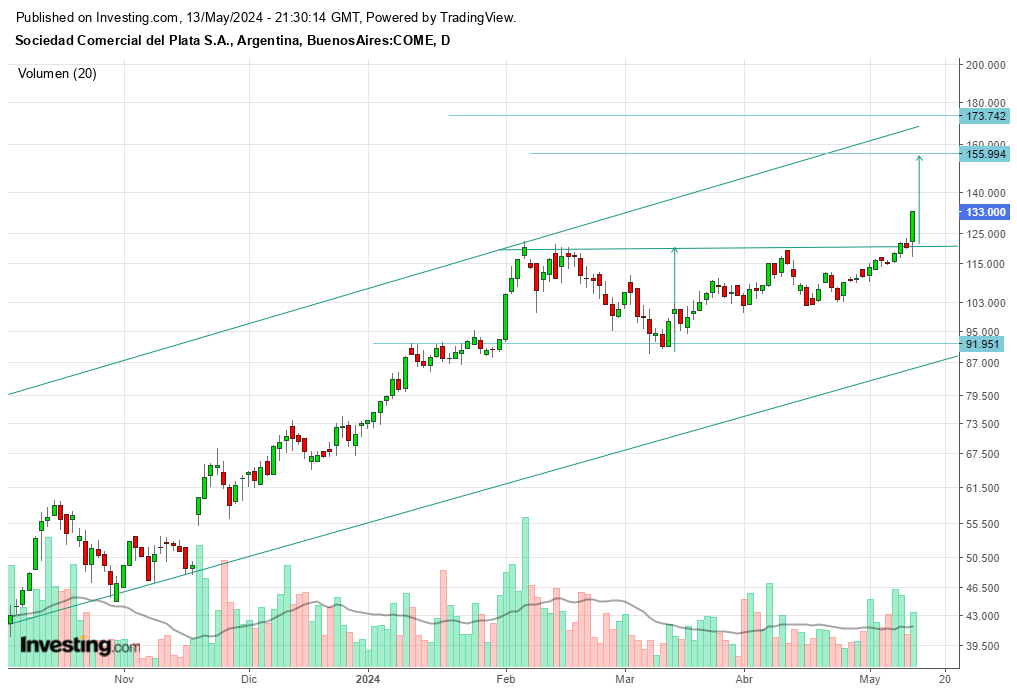Click the 180.000 price axis value
This screenshot has width=1017, height=692.
coord(986,103)
